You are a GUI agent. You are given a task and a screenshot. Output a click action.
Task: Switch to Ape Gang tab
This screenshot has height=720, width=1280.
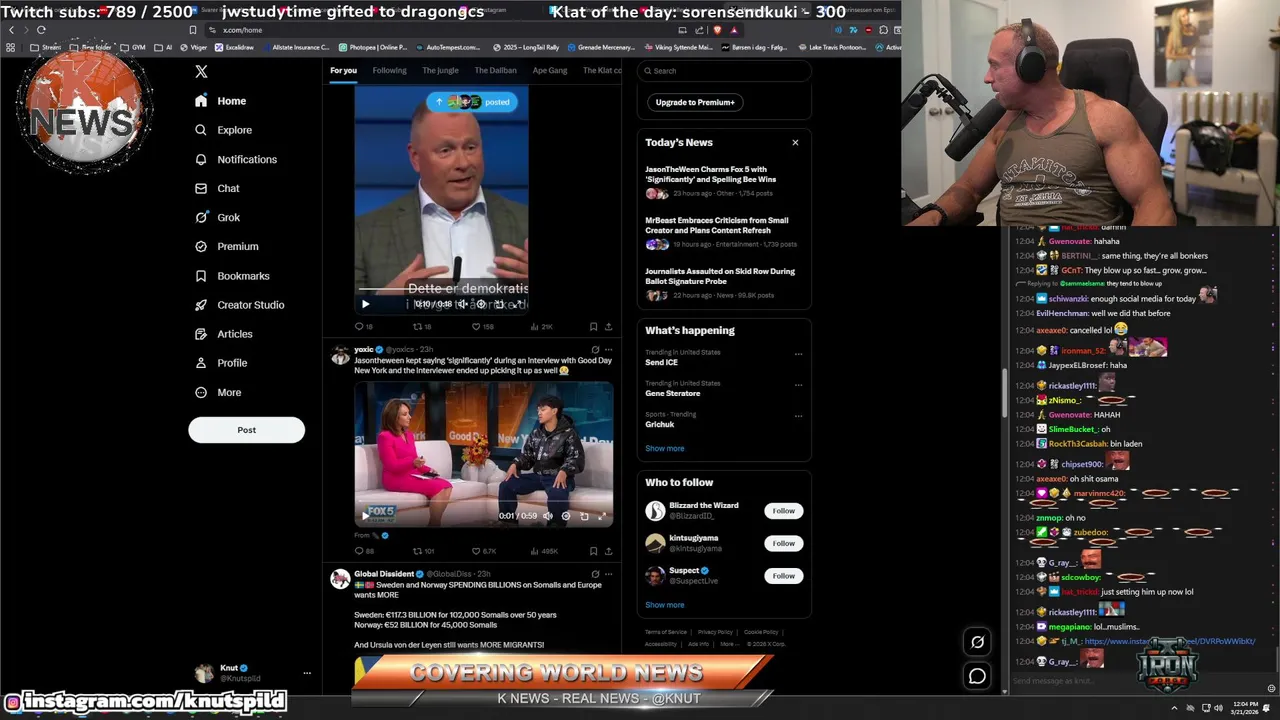[x=550, y=71]
